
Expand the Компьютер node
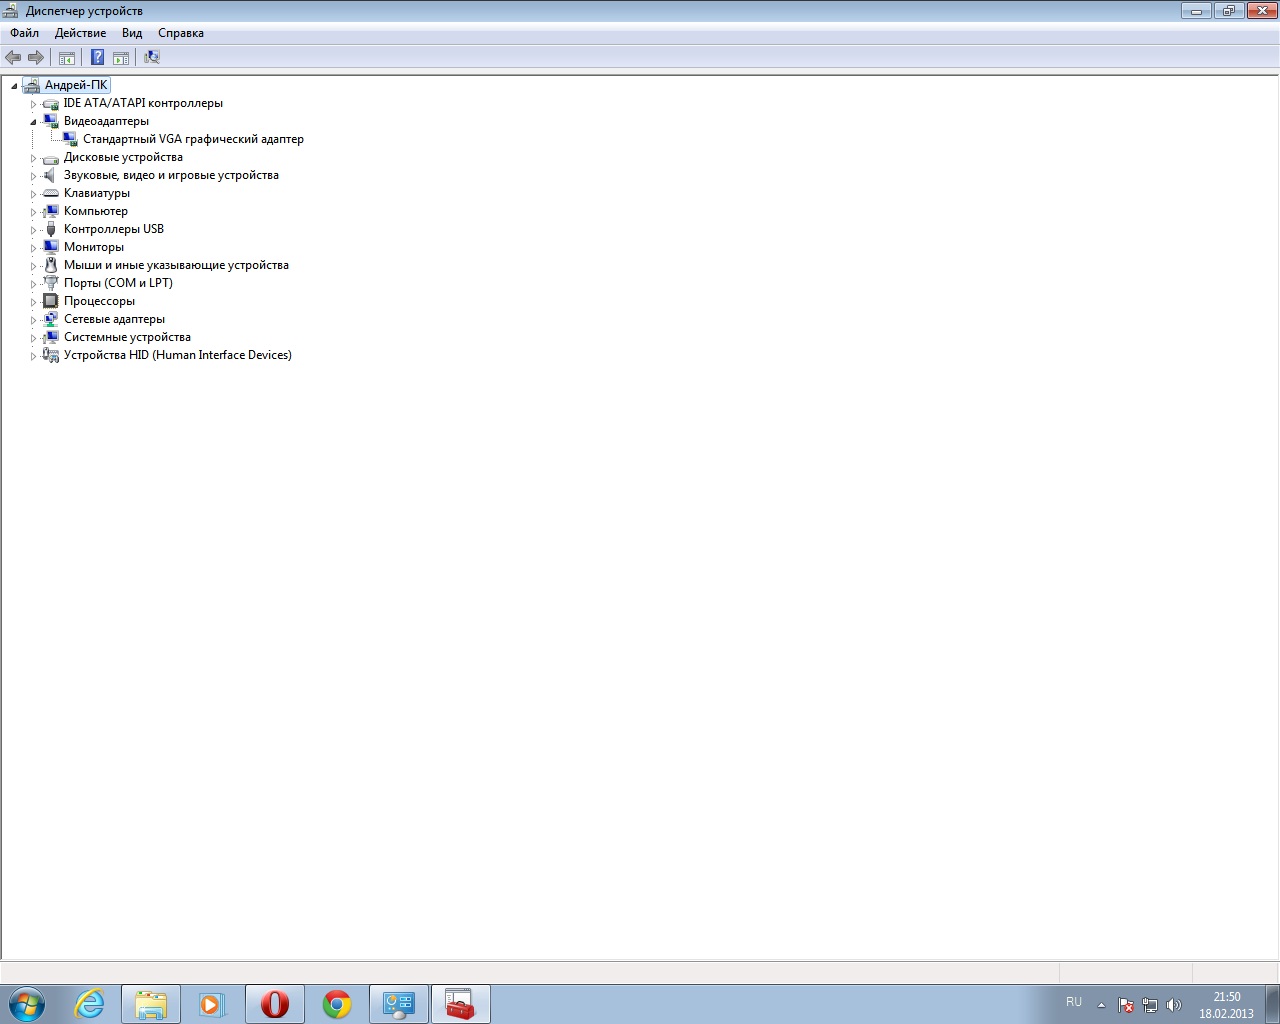pos(33,212)
